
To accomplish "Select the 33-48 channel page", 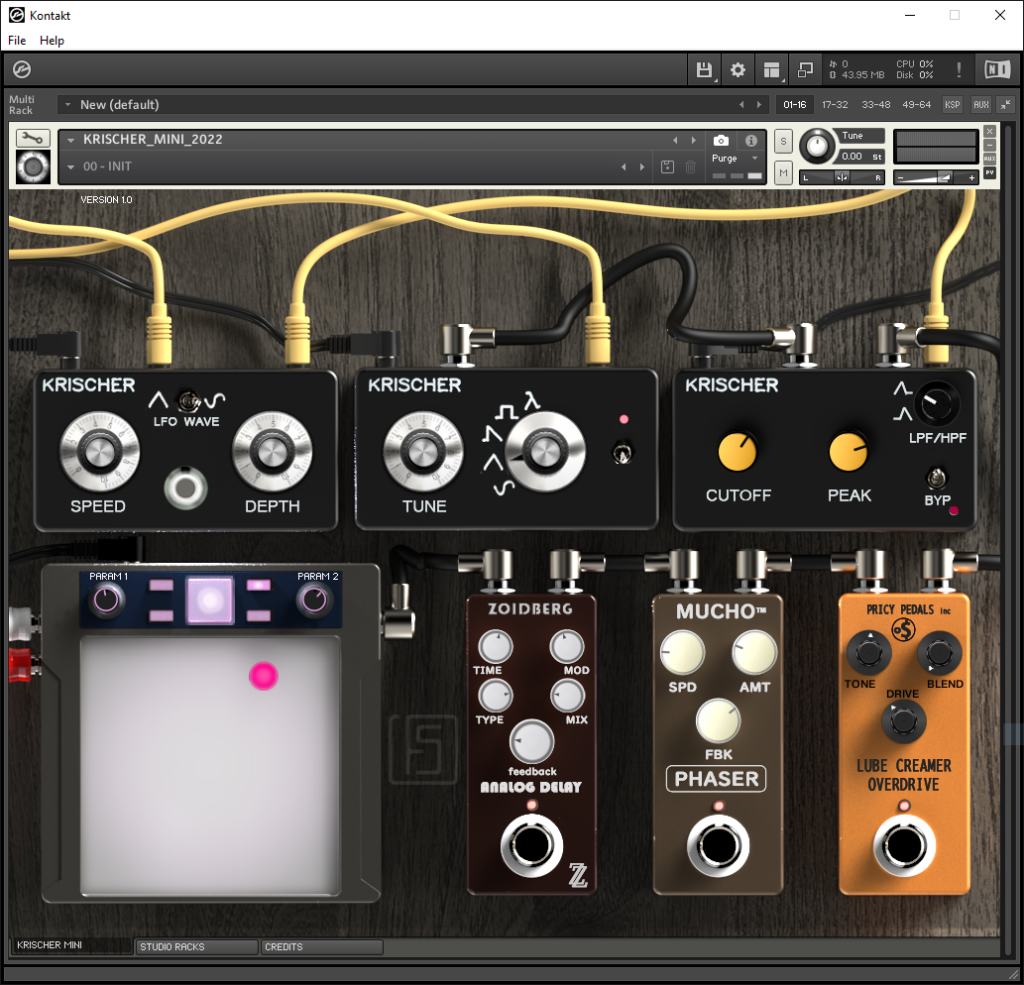I will [876, 105].
